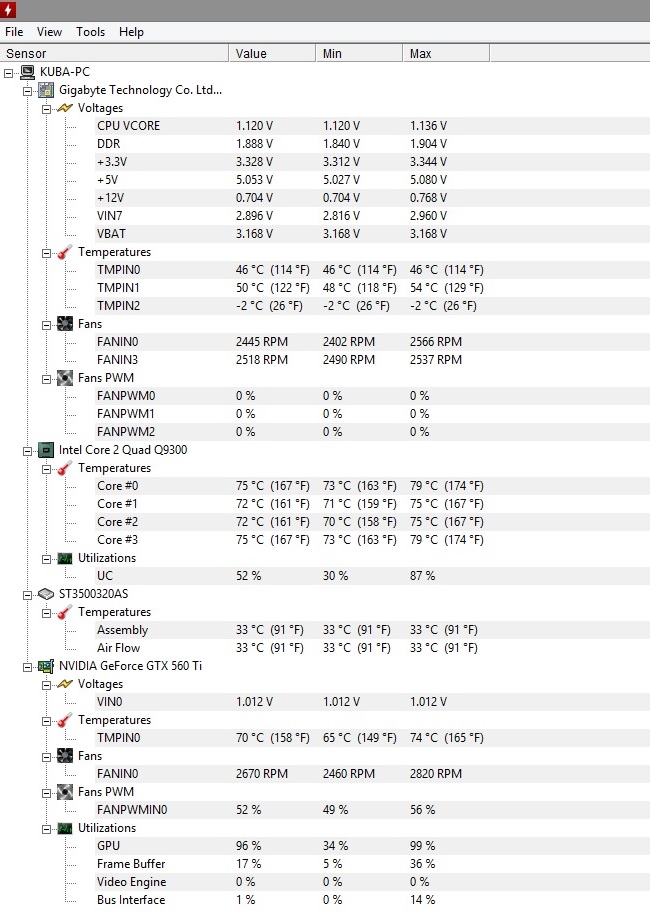This screenshot has width=650, height=915.
Task: Click the fan icon beside Gigabyte Fans PWM
Action: pos(65,378)
